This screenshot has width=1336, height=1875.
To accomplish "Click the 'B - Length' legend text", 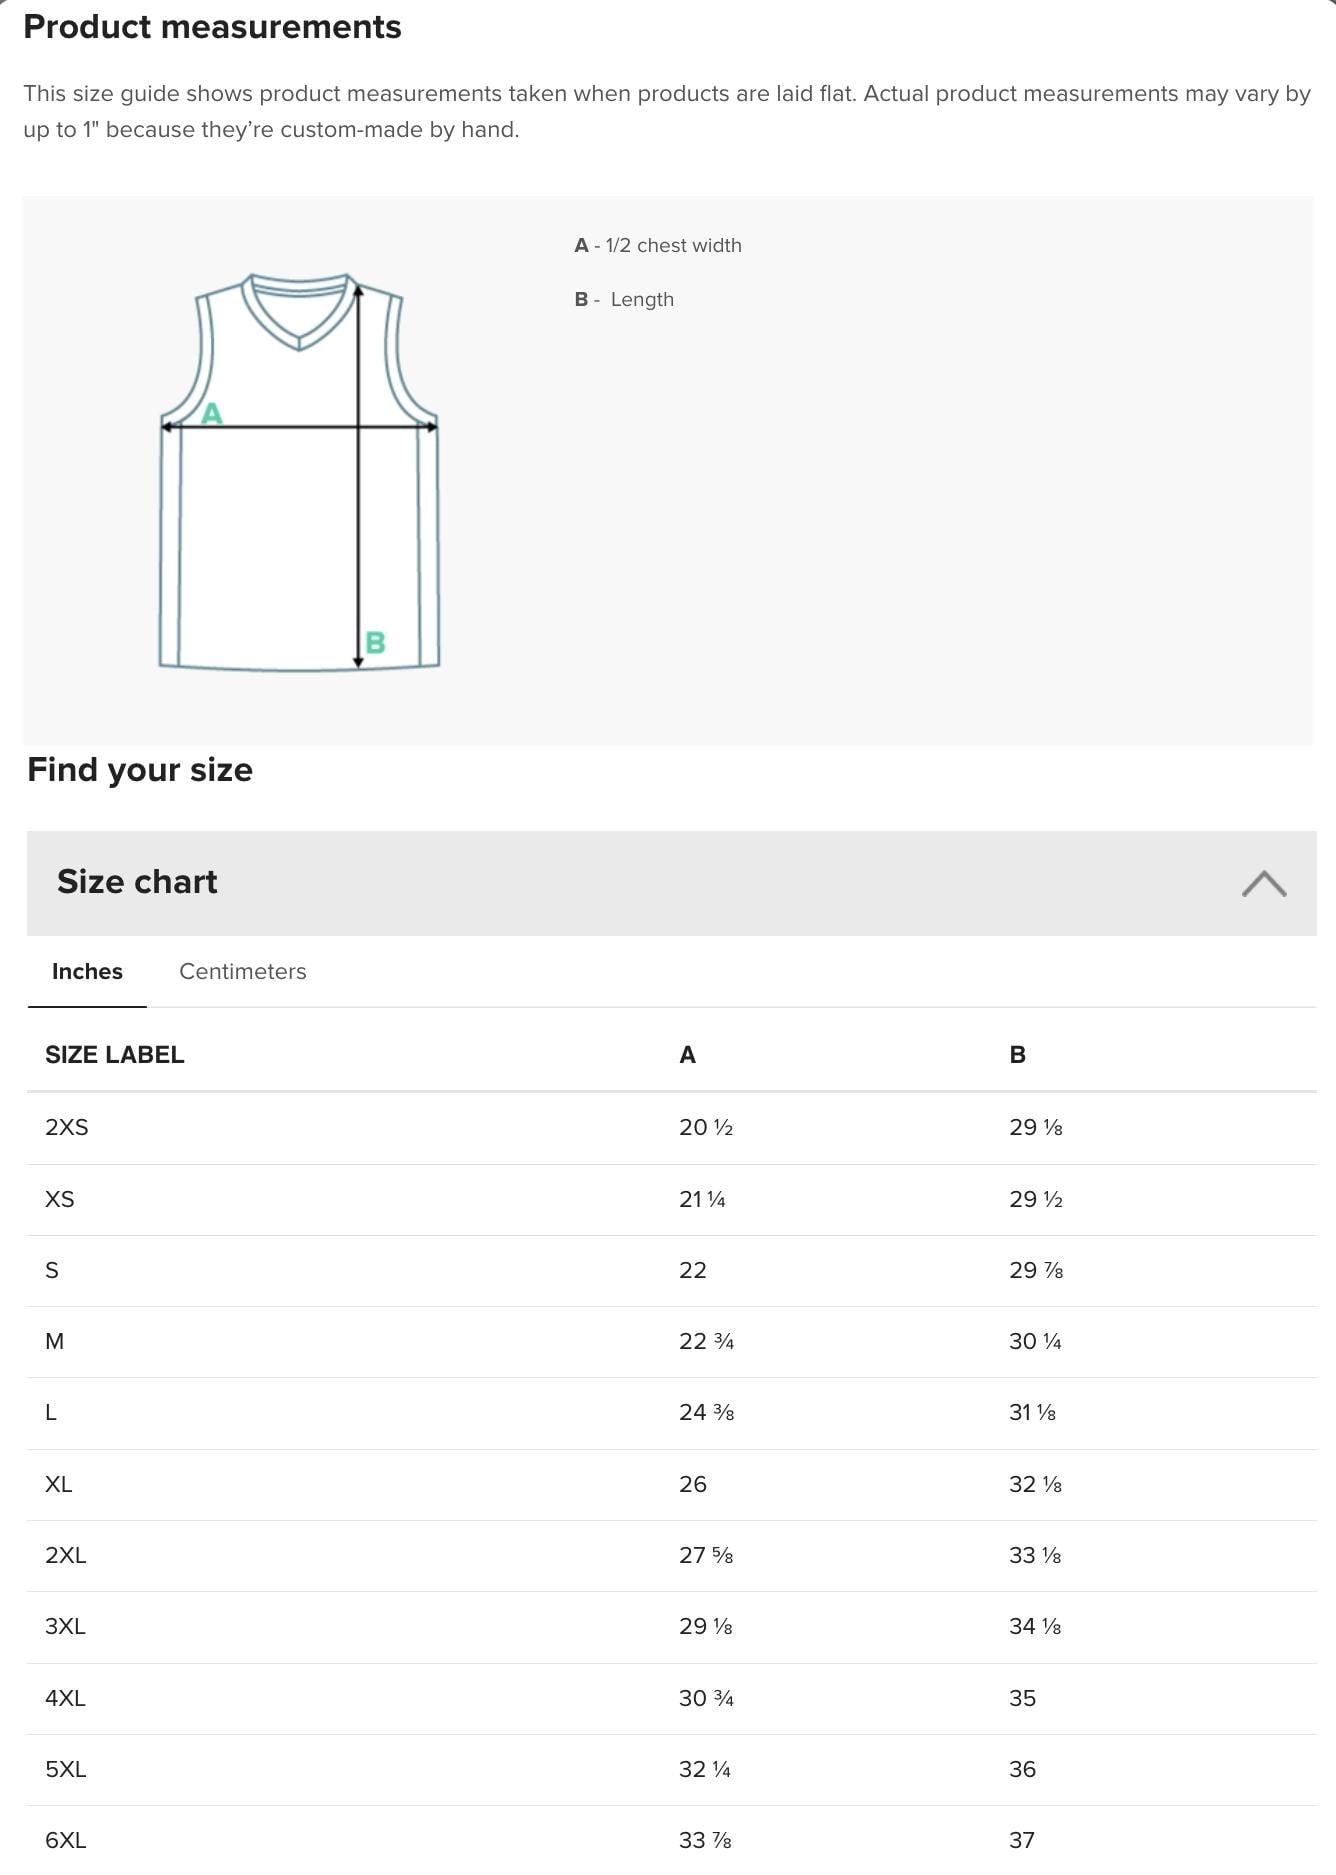I will coord(624,299).
